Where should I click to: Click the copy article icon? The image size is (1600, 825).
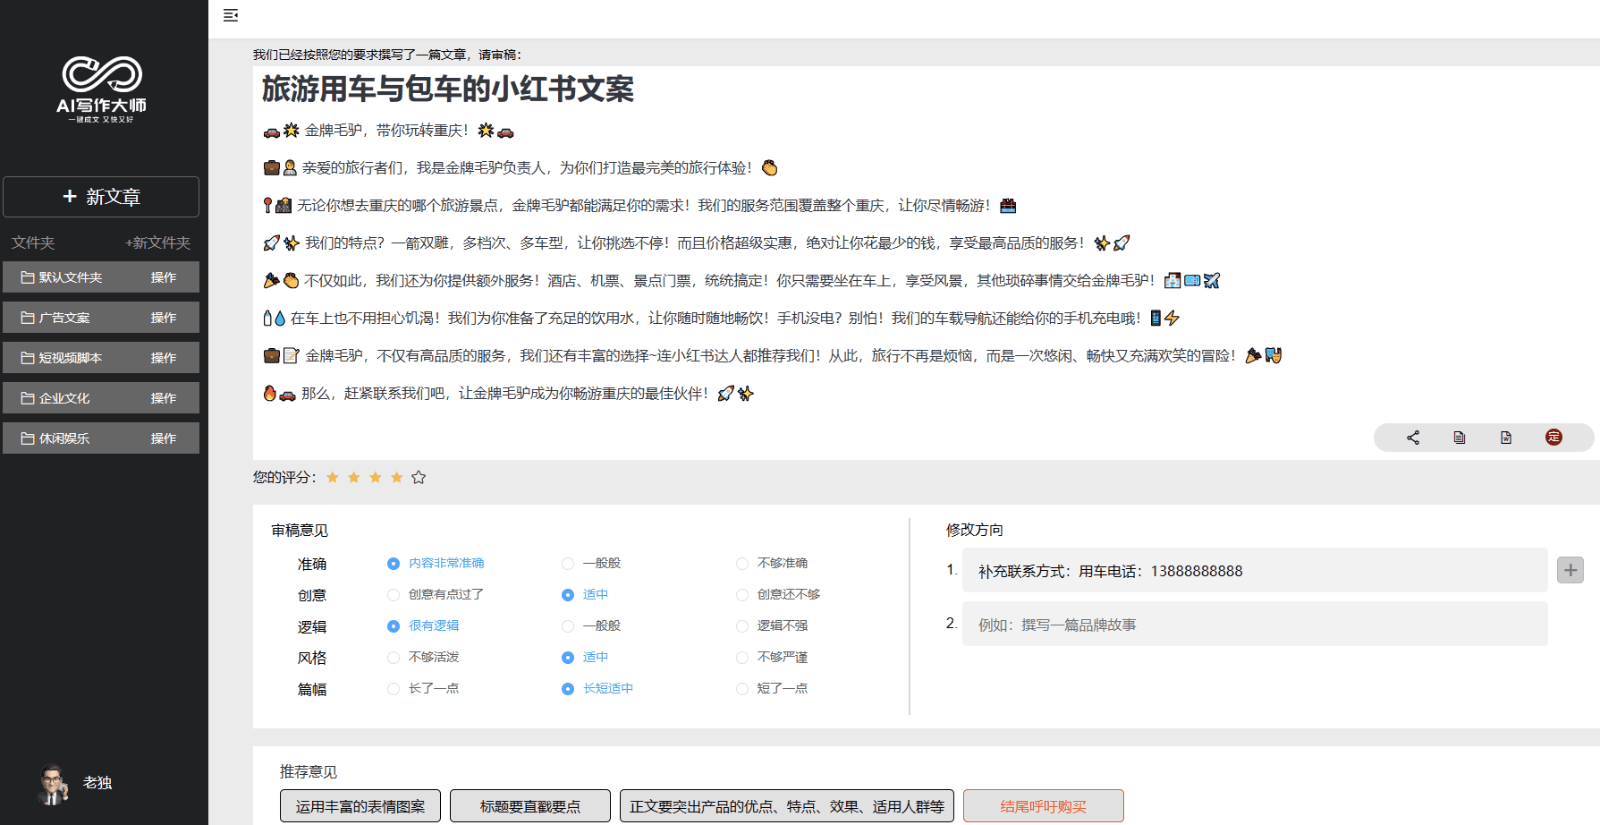tap(1459, 437)
